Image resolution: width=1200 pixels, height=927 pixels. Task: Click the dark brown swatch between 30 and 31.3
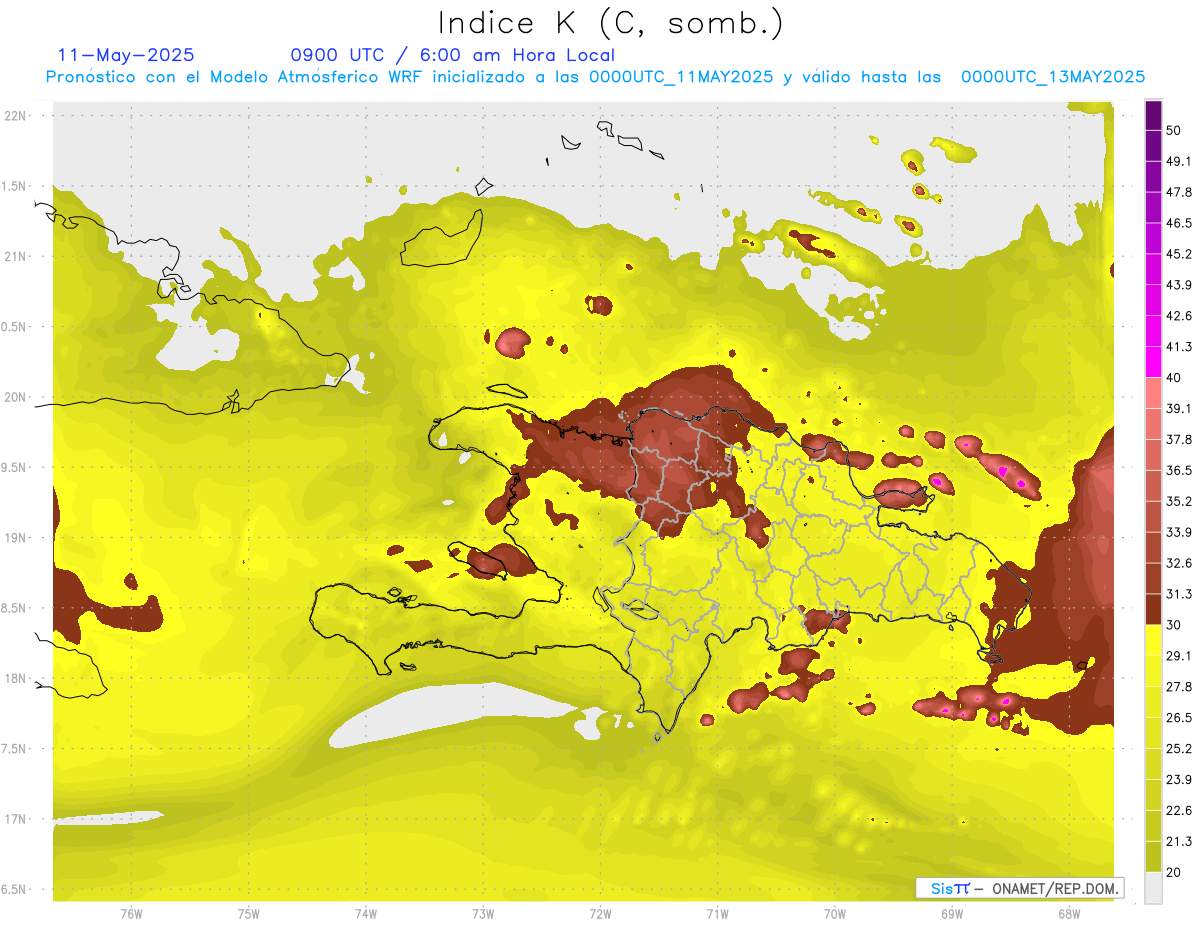click(1153, 609)
